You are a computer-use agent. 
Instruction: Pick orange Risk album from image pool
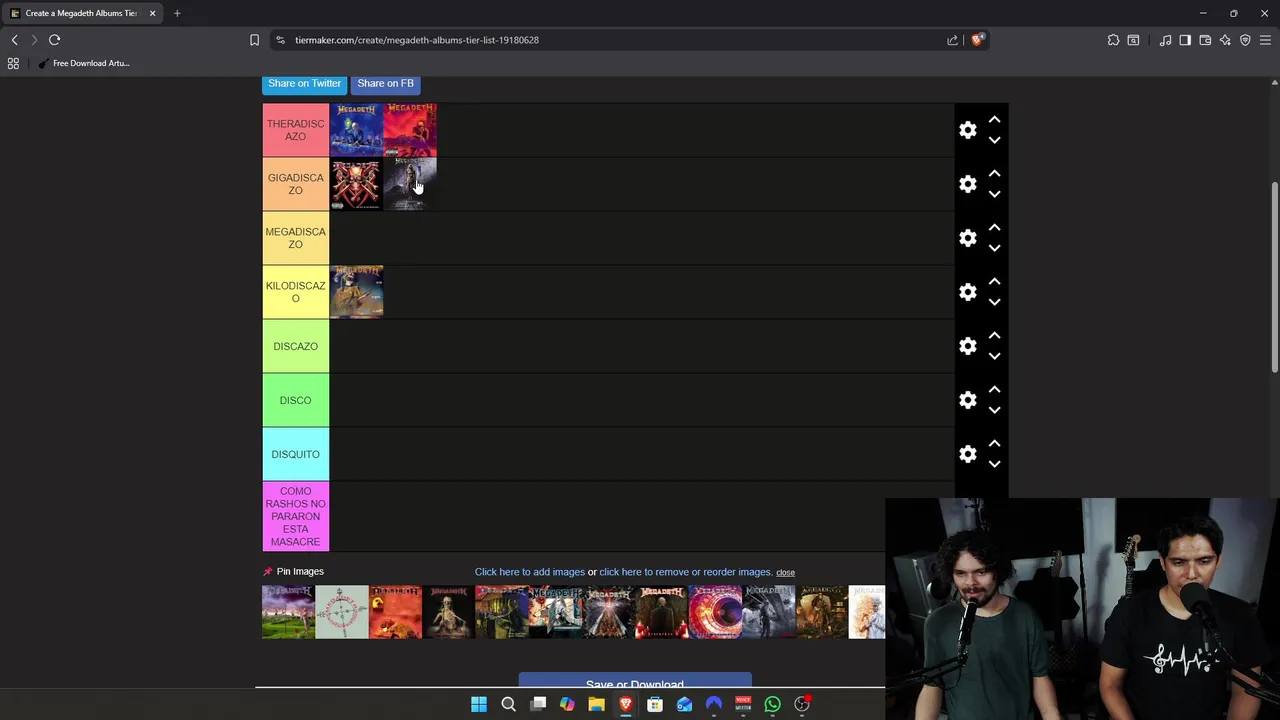(395, 612)
